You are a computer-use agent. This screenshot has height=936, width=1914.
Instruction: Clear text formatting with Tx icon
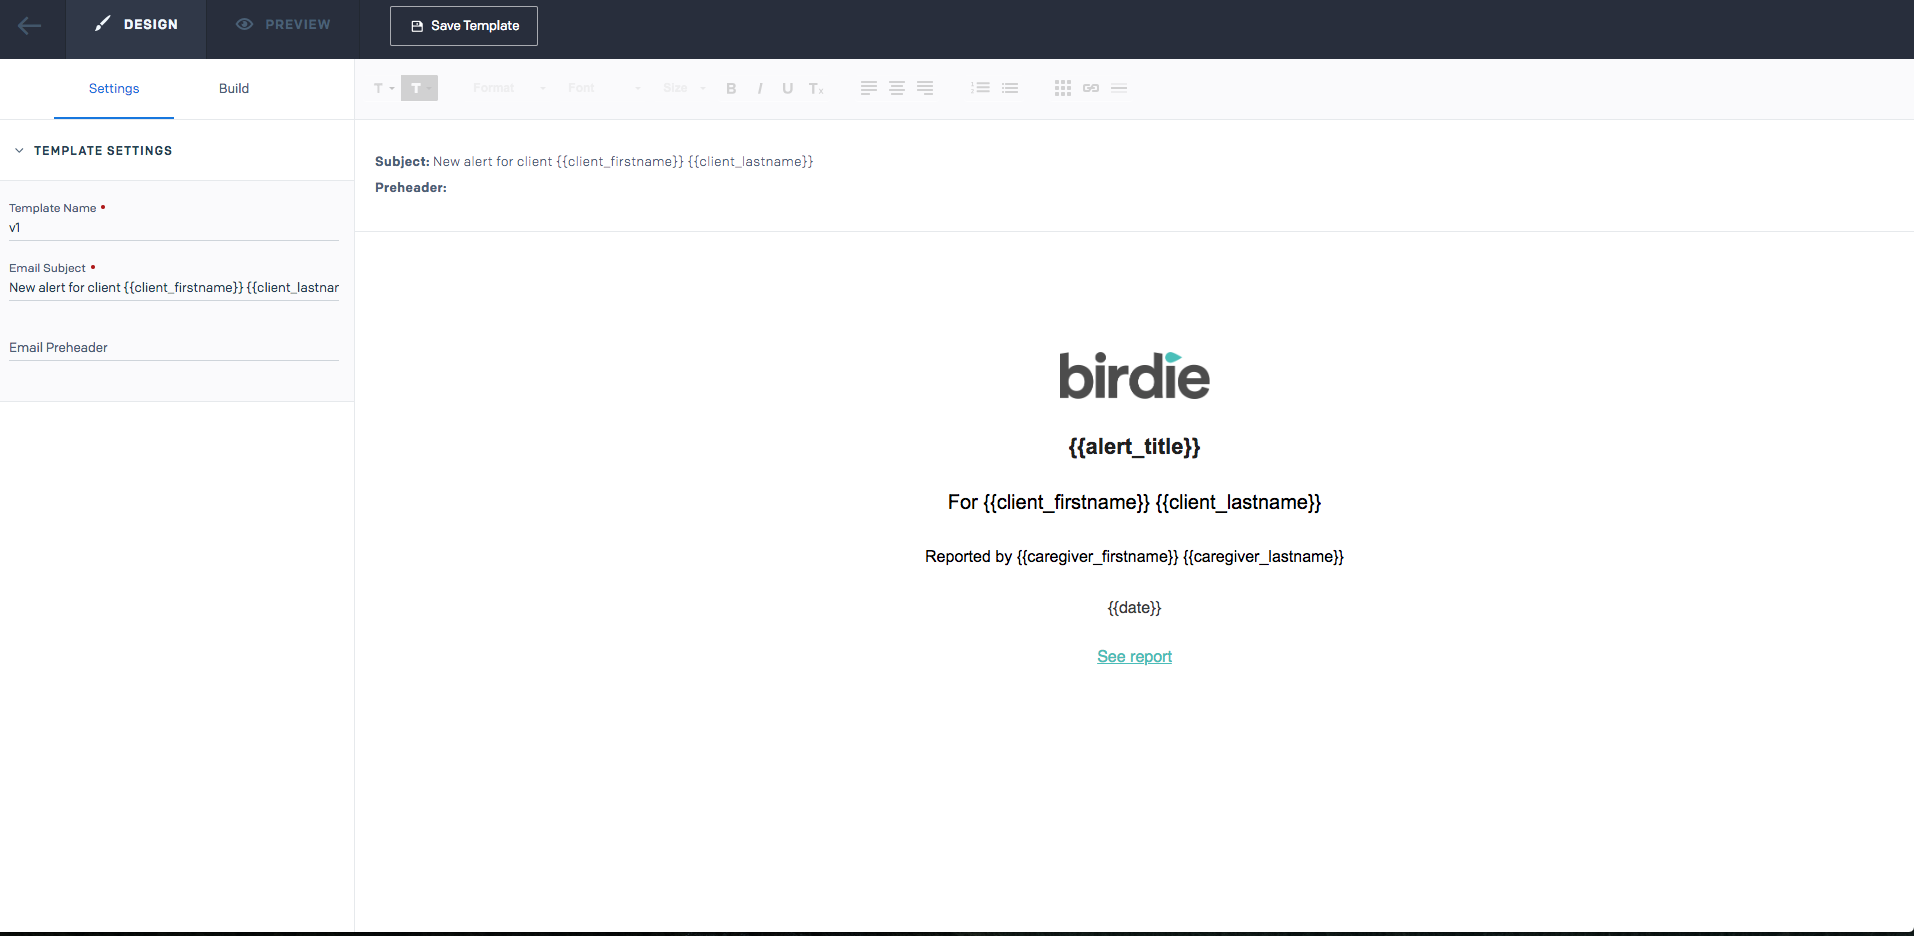coord(816,88)
